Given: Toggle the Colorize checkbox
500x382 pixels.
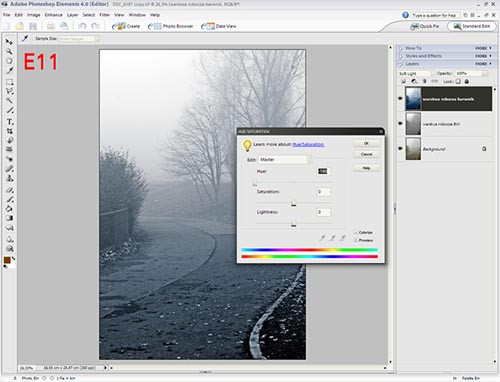Looking at the screenshot, I should (x=356, y=232).
